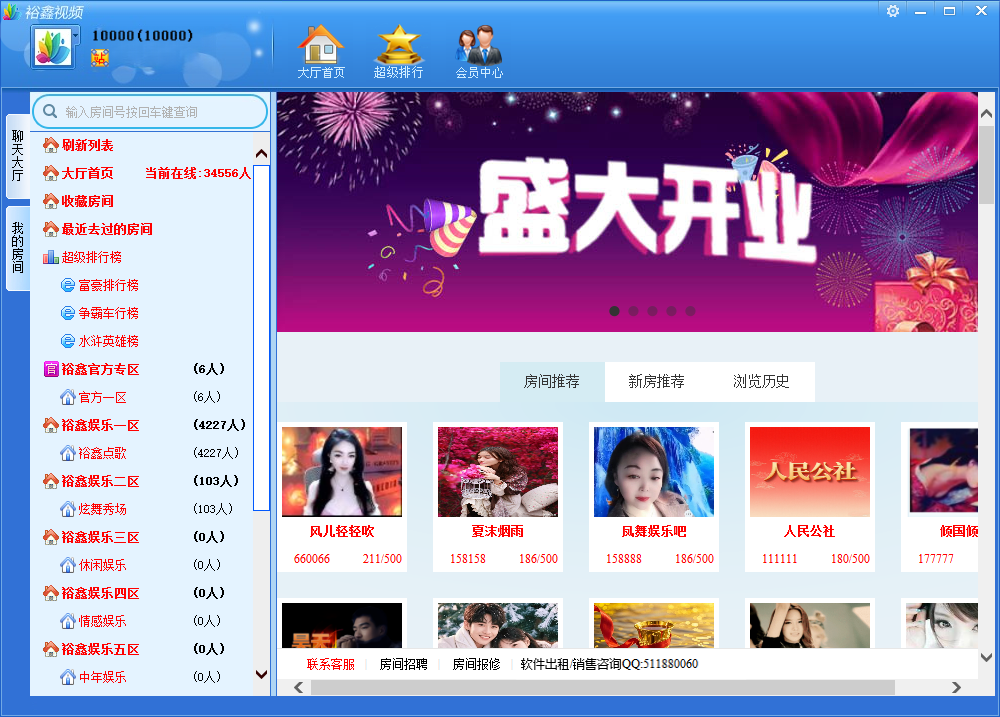Open 收藏房间 in the sidebar
Screen dimensions: 1000x717
87,202
